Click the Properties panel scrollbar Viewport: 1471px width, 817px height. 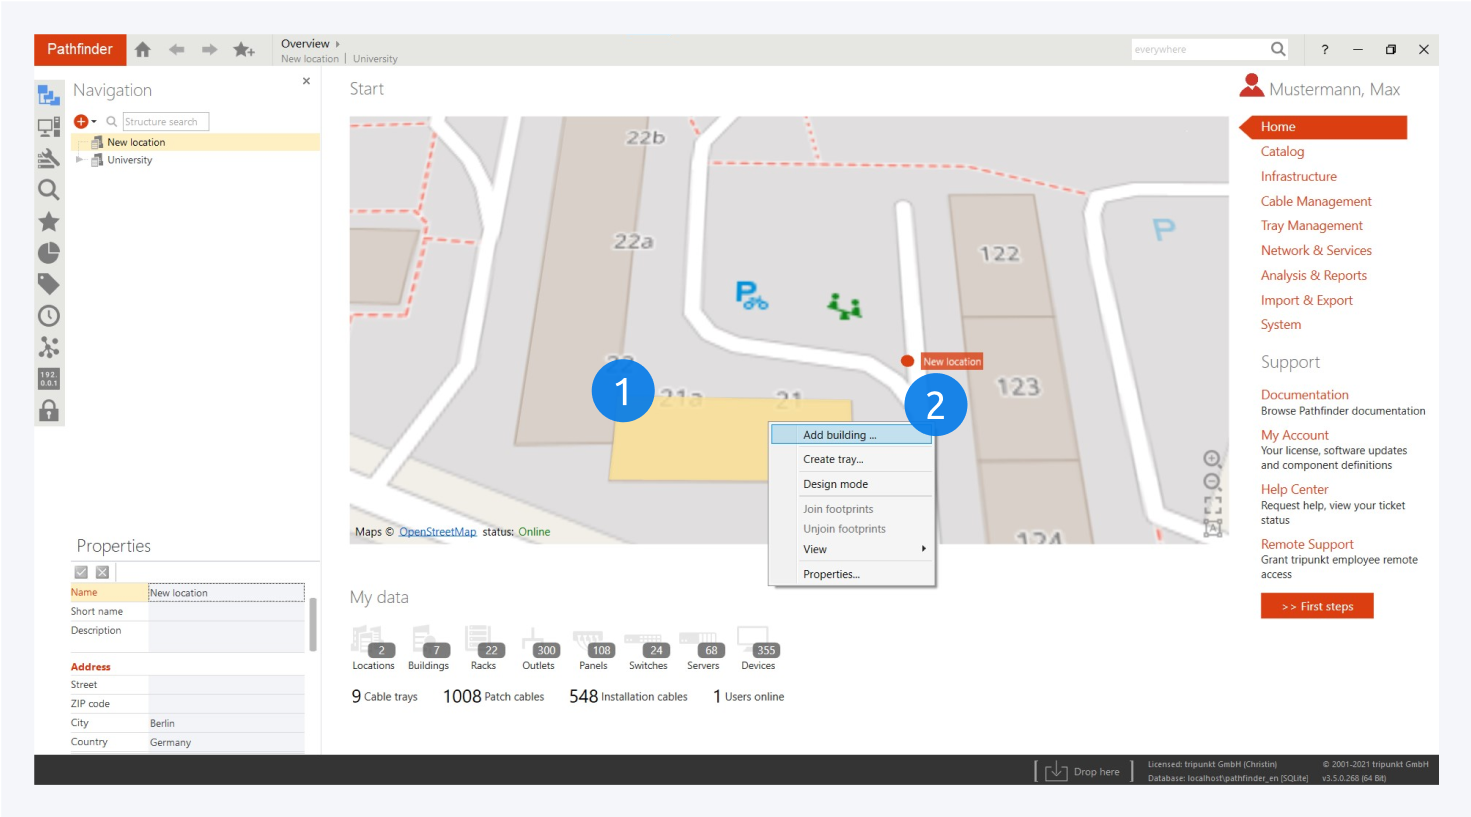coord(313,625)
